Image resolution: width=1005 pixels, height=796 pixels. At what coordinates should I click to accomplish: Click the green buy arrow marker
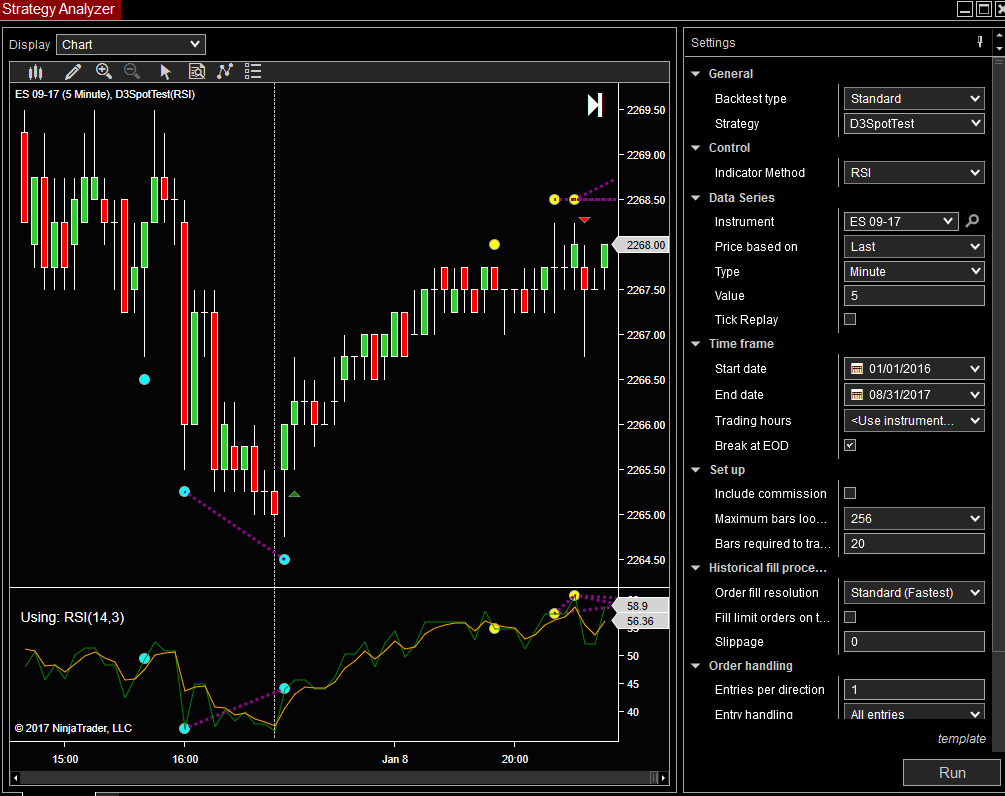[x=294, y=494]
